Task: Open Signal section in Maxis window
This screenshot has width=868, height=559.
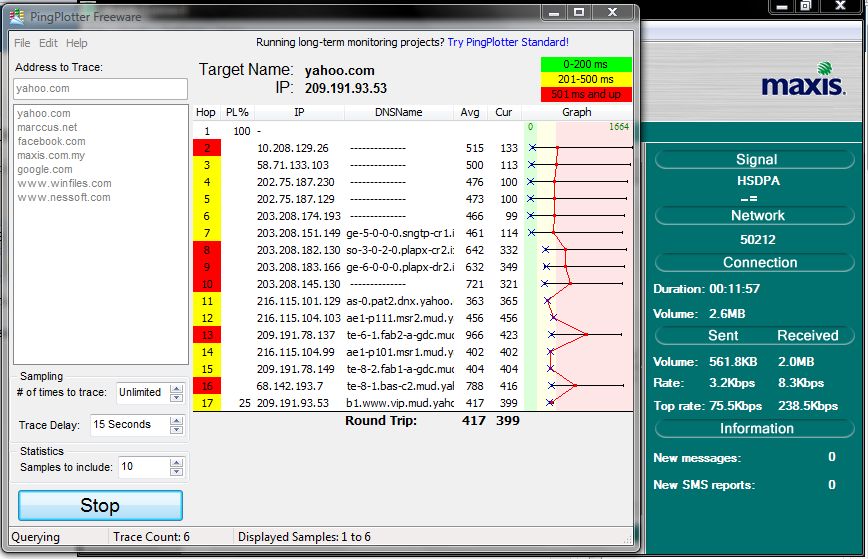Action: click(x=755, y=159)
